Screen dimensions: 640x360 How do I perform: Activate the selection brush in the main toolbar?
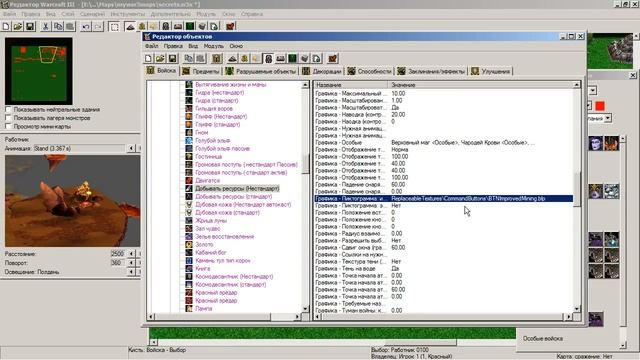(x=114, y=27)
